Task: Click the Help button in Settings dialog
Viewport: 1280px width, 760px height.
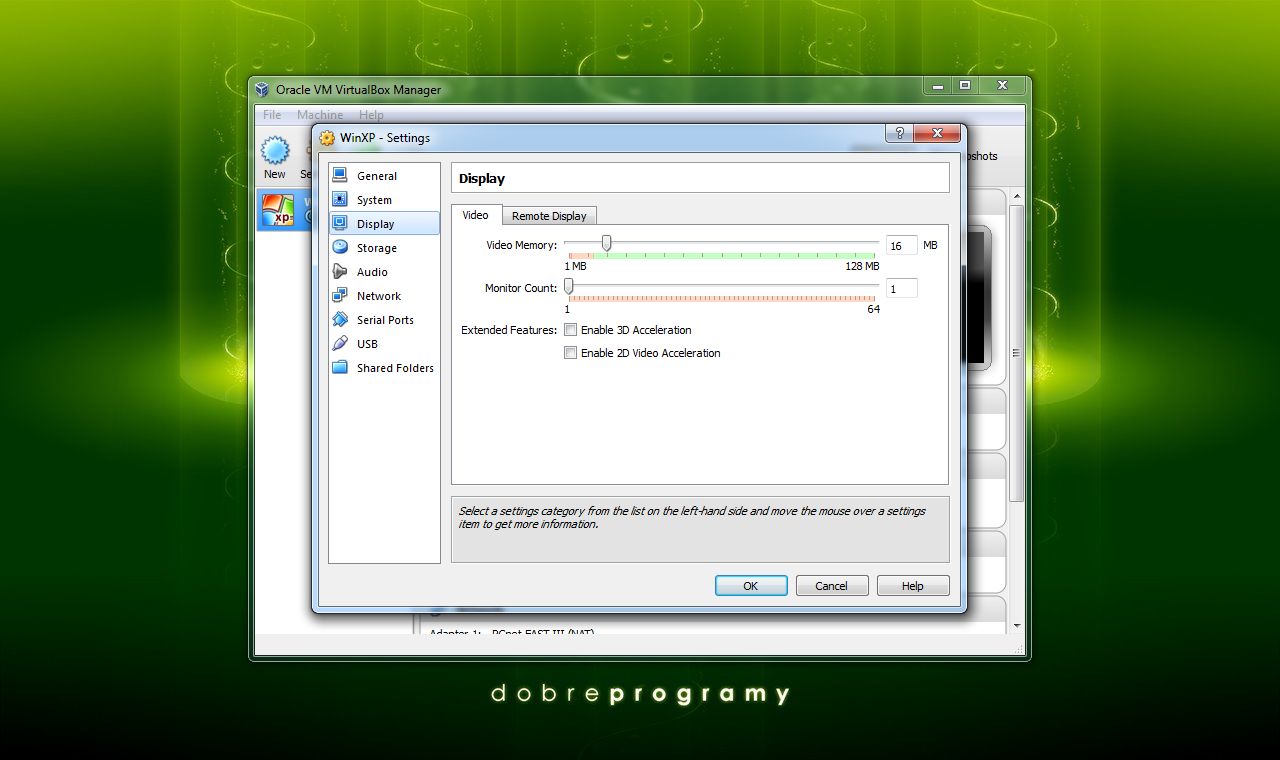Action: point(913,586)
